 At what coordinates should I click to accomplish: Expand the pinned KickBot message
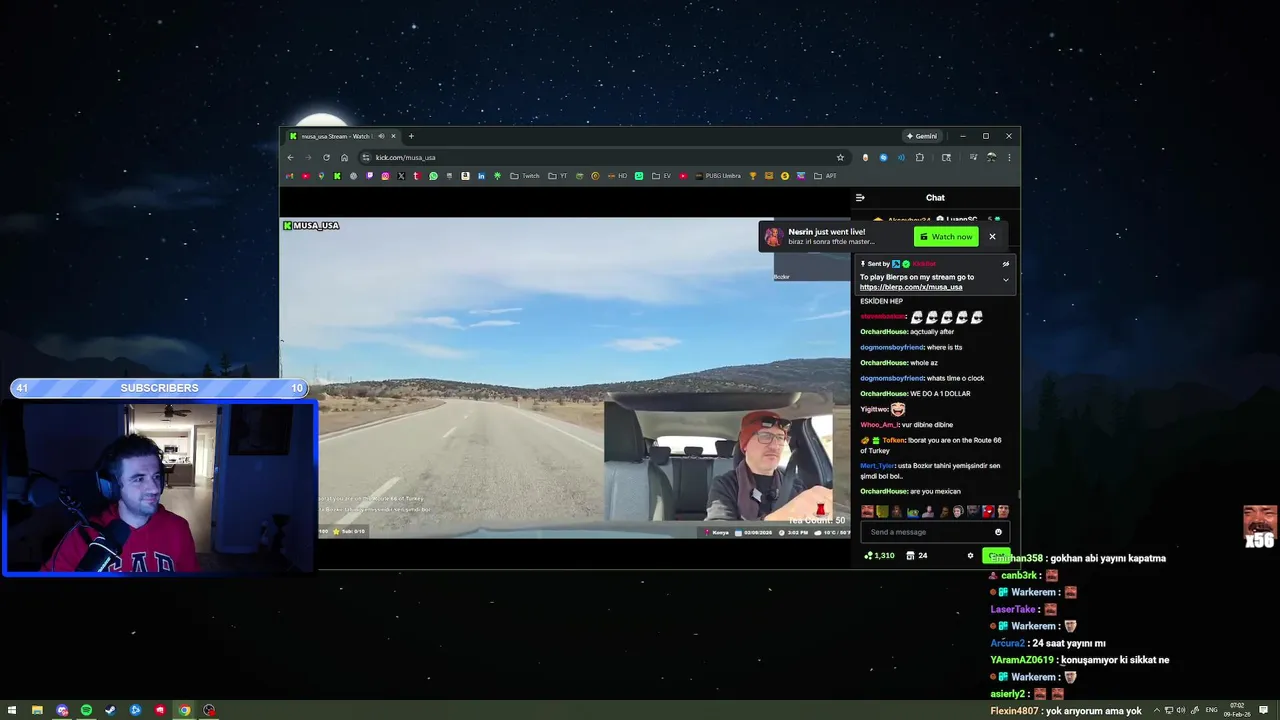(x=1006, y=280)
